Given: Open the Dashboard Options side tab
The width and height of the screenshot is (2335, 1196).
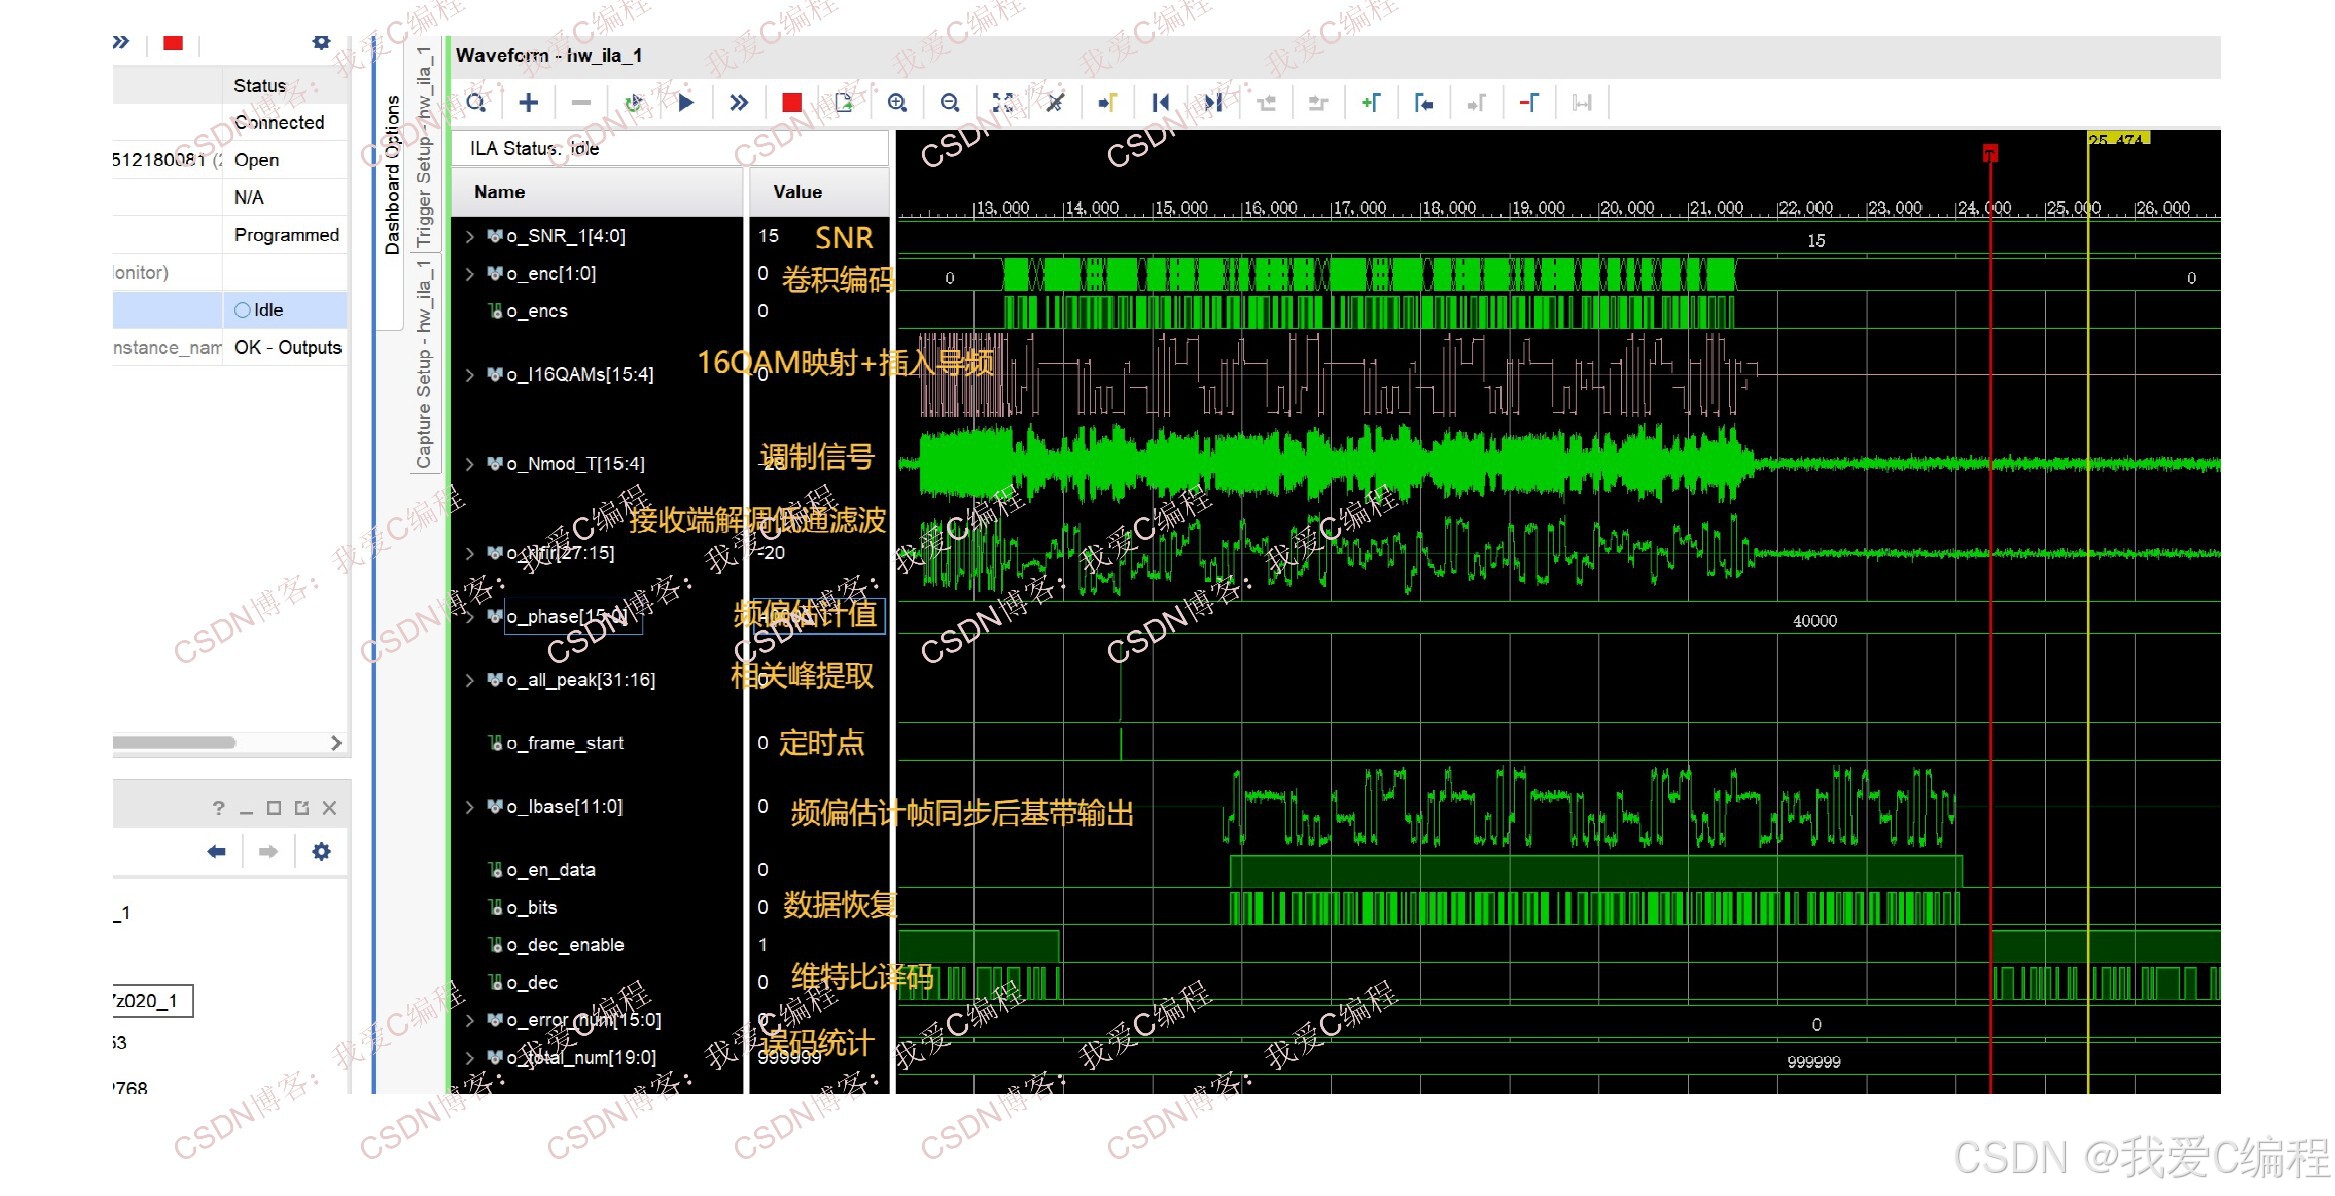Looking at the screenshot, I should point(392,175).
